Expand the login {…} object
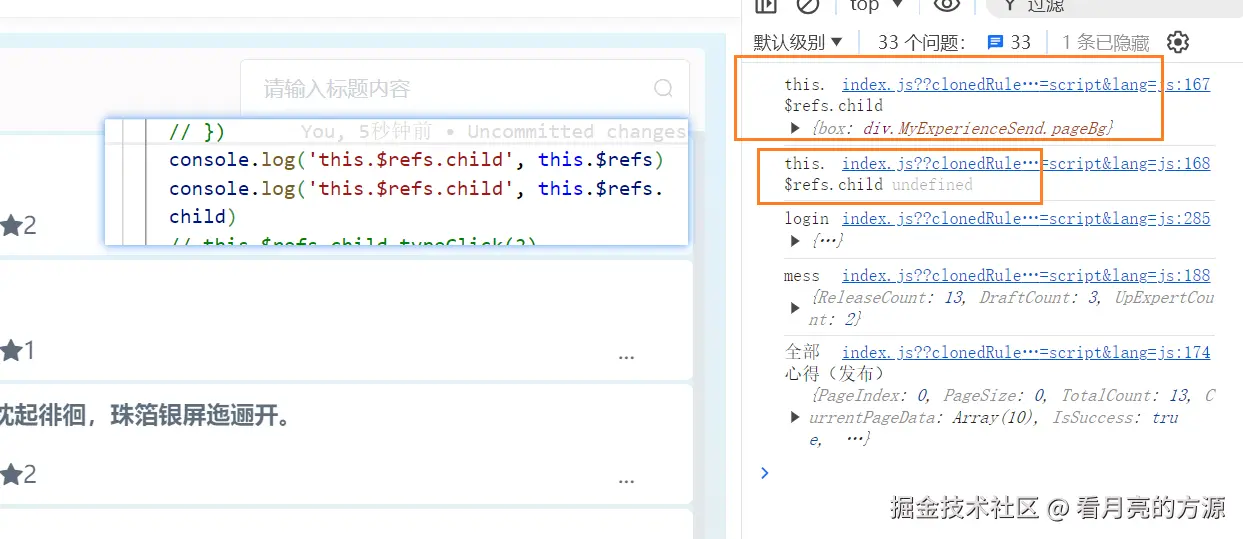Screen dimensions: 1243x539 795,240
